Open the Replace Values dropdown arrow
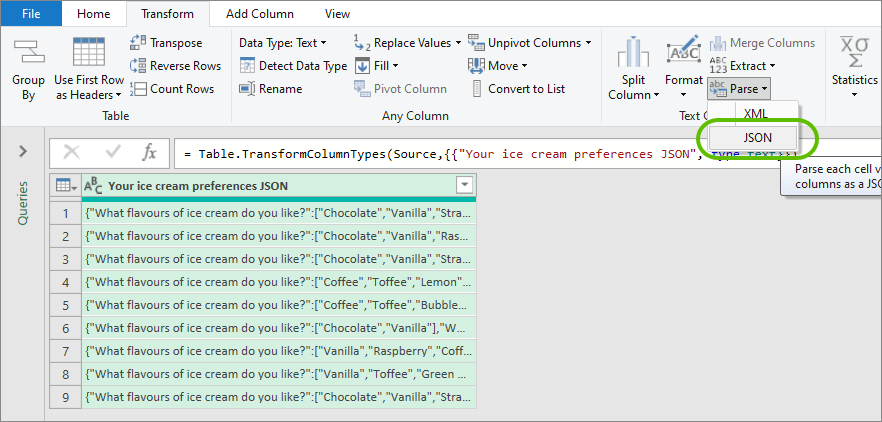The width and height of the screenshot is (882, 422). [x=458, y=43]
